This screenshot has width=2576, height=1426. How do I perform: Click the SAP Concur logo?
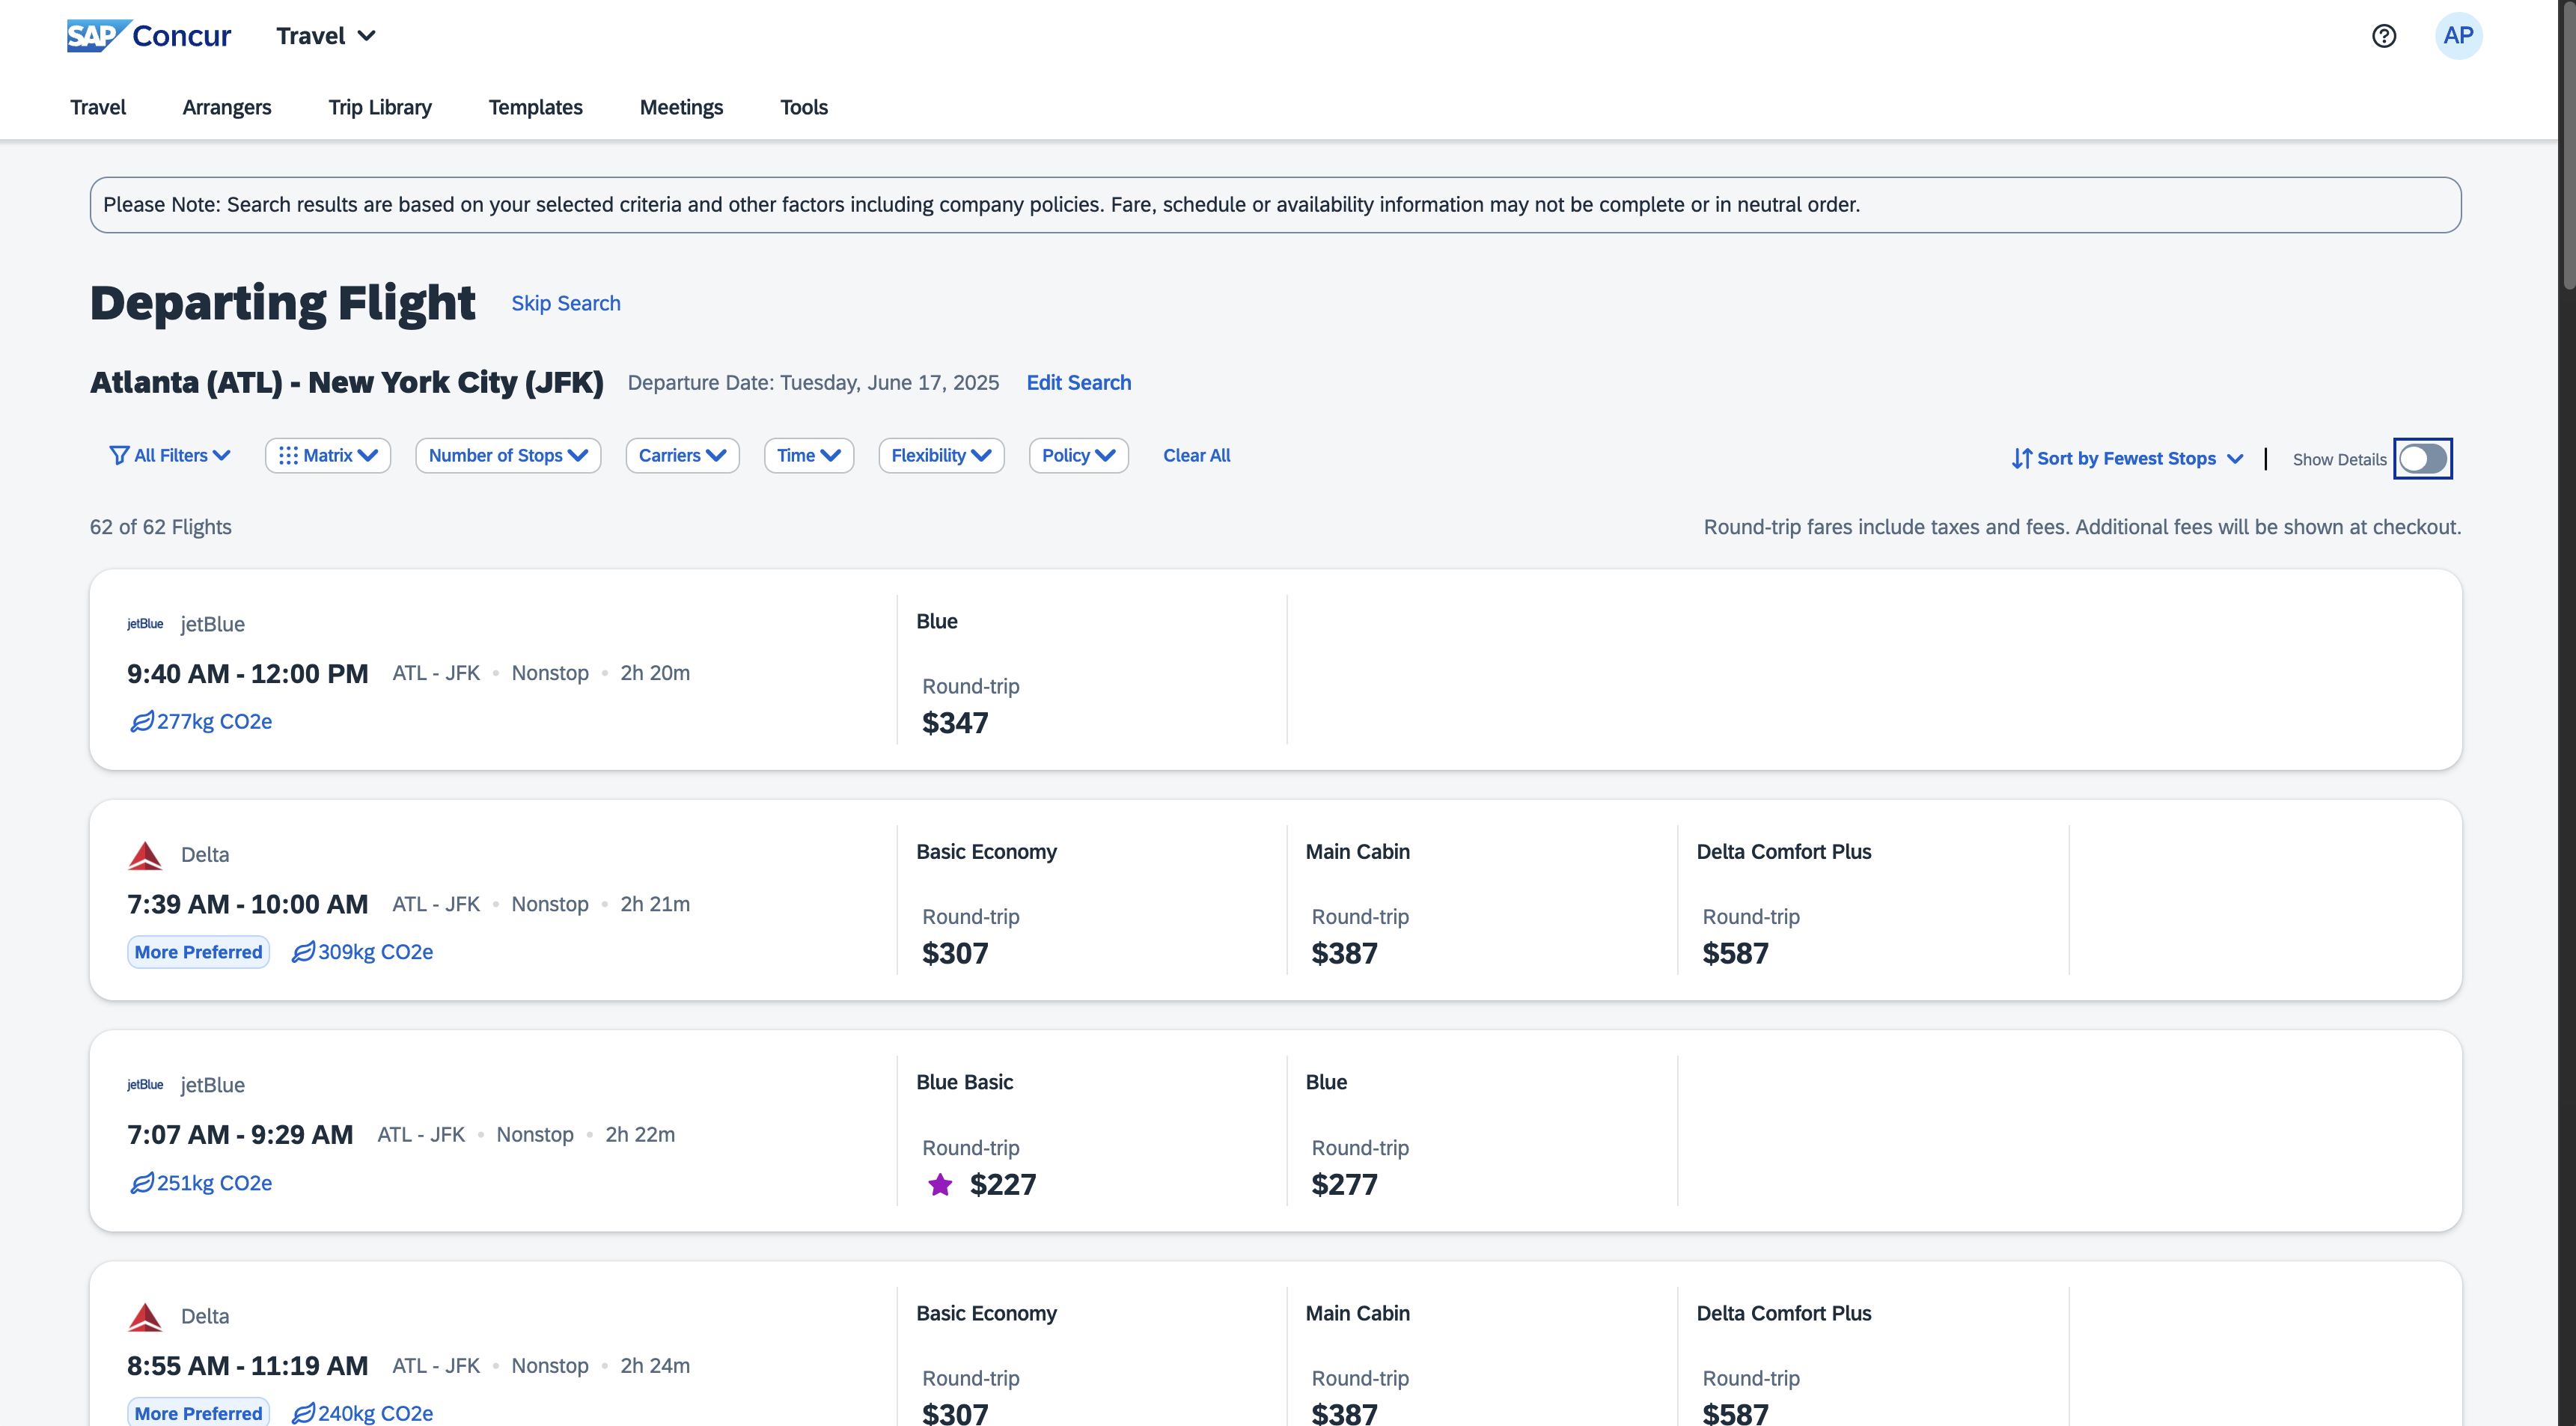pos(148,36)
